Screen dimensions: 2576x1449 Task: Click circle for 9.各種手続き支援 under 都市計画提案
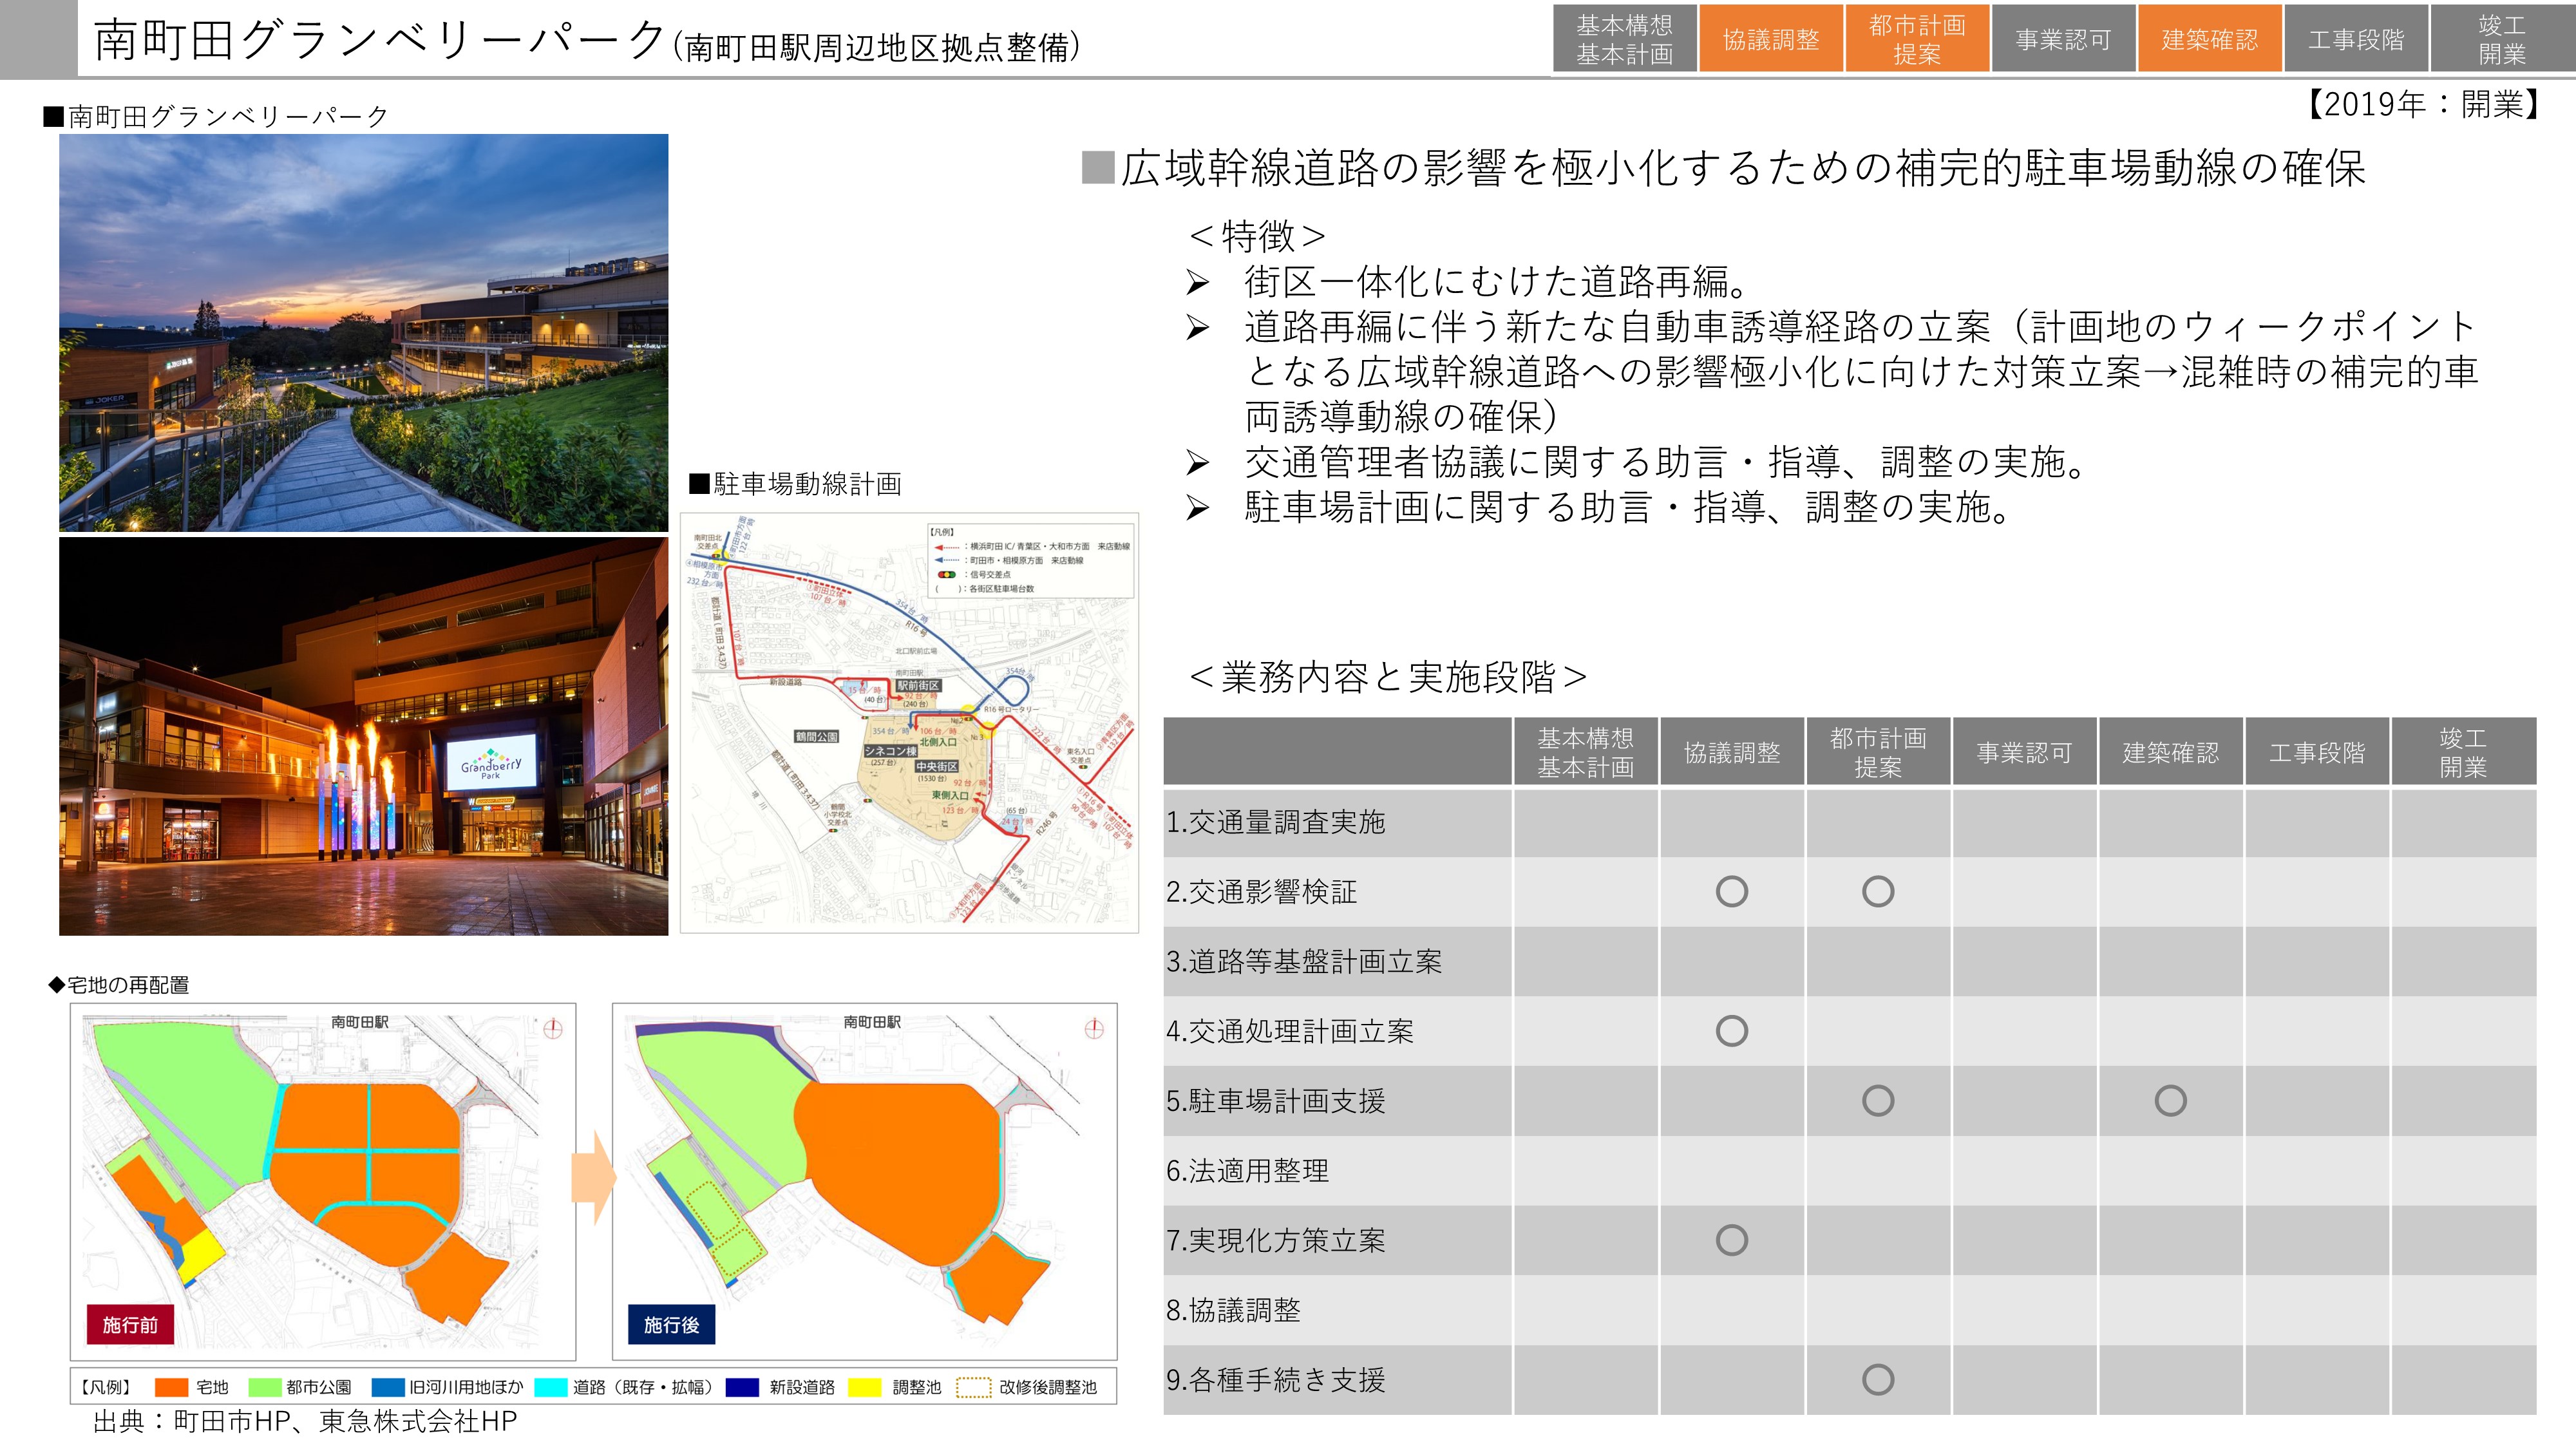[x=1878, y=1380]
